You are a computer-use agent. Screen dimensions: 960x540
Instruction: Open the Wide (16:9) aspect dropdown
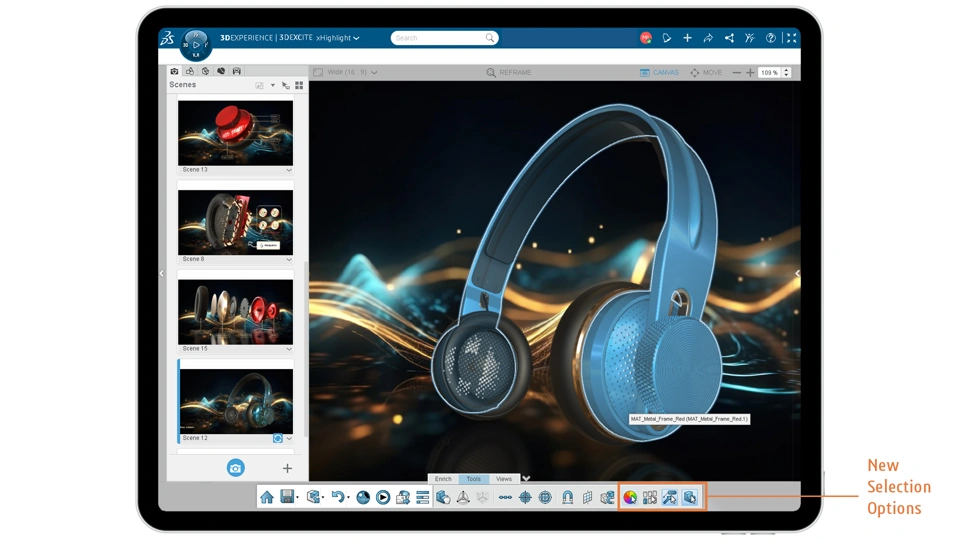pos(345,72)
